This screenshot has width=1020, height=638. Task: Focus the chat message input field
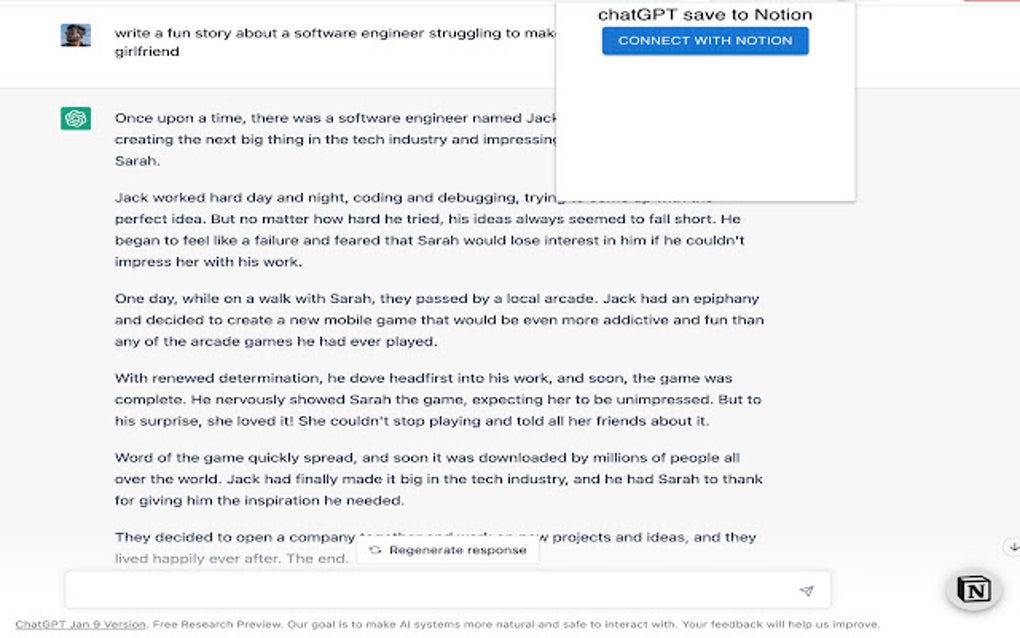click(x=430, y=591)
